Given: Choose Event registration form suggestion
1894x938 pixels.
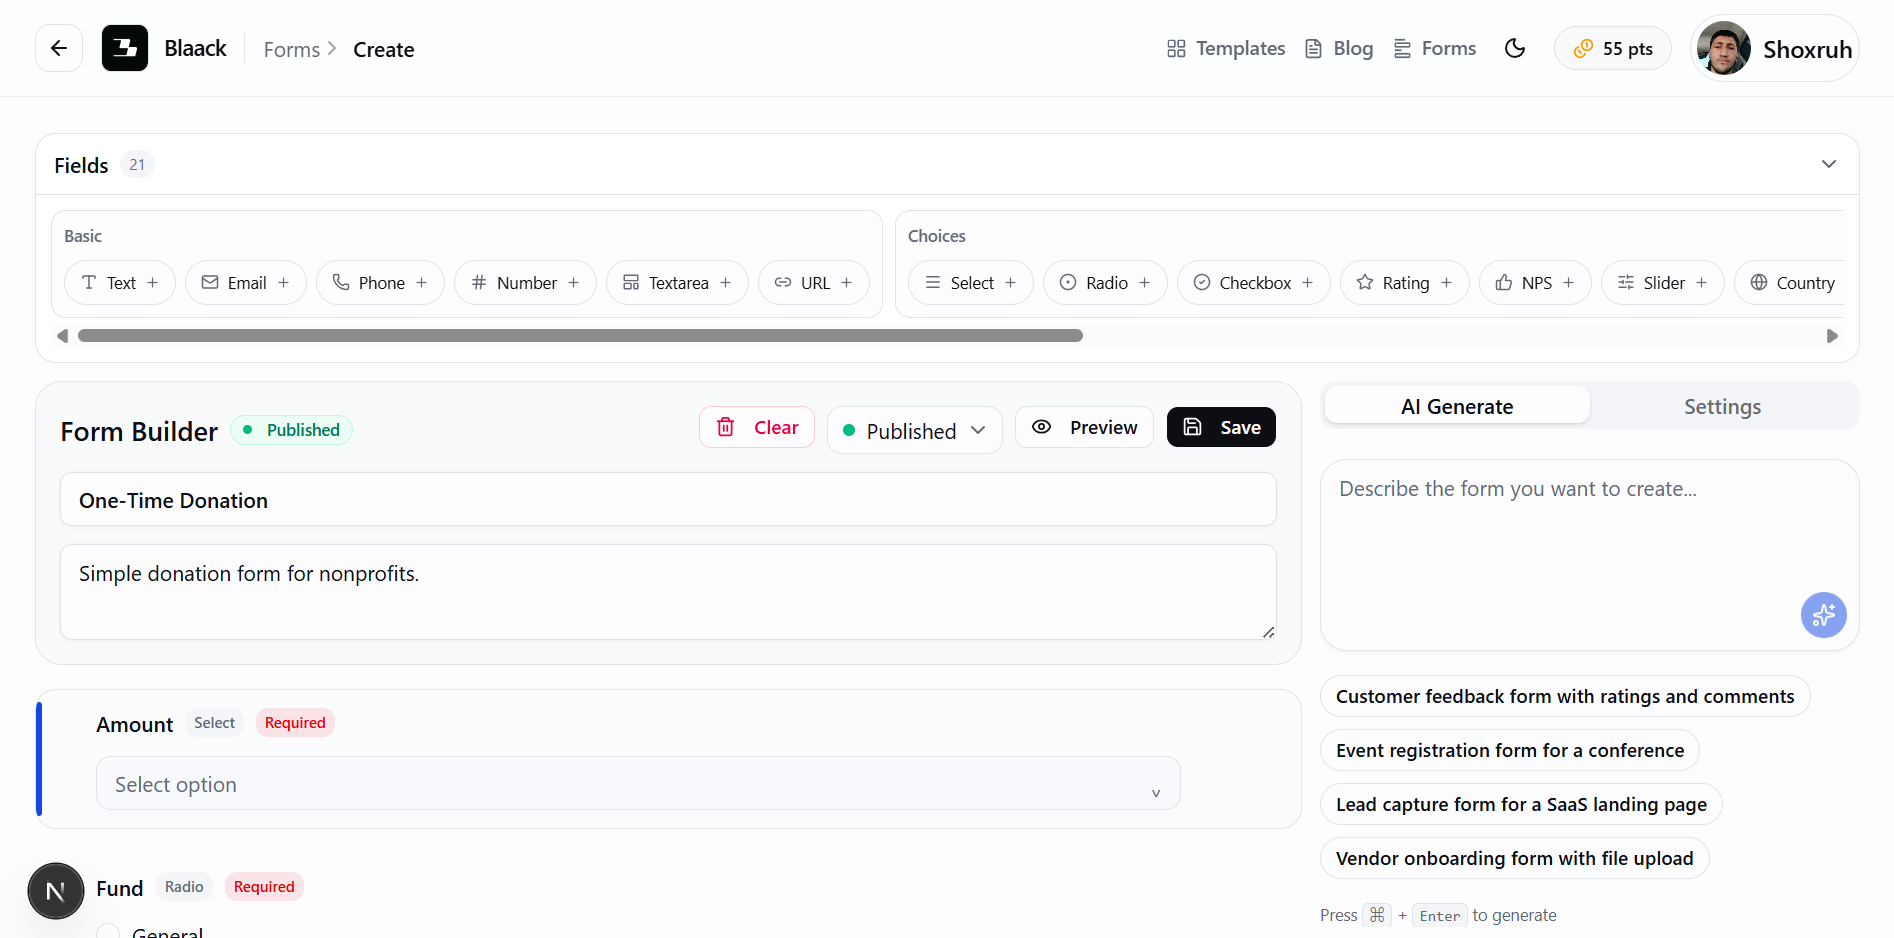Looking at the screenshot, I should [1510, 750].
